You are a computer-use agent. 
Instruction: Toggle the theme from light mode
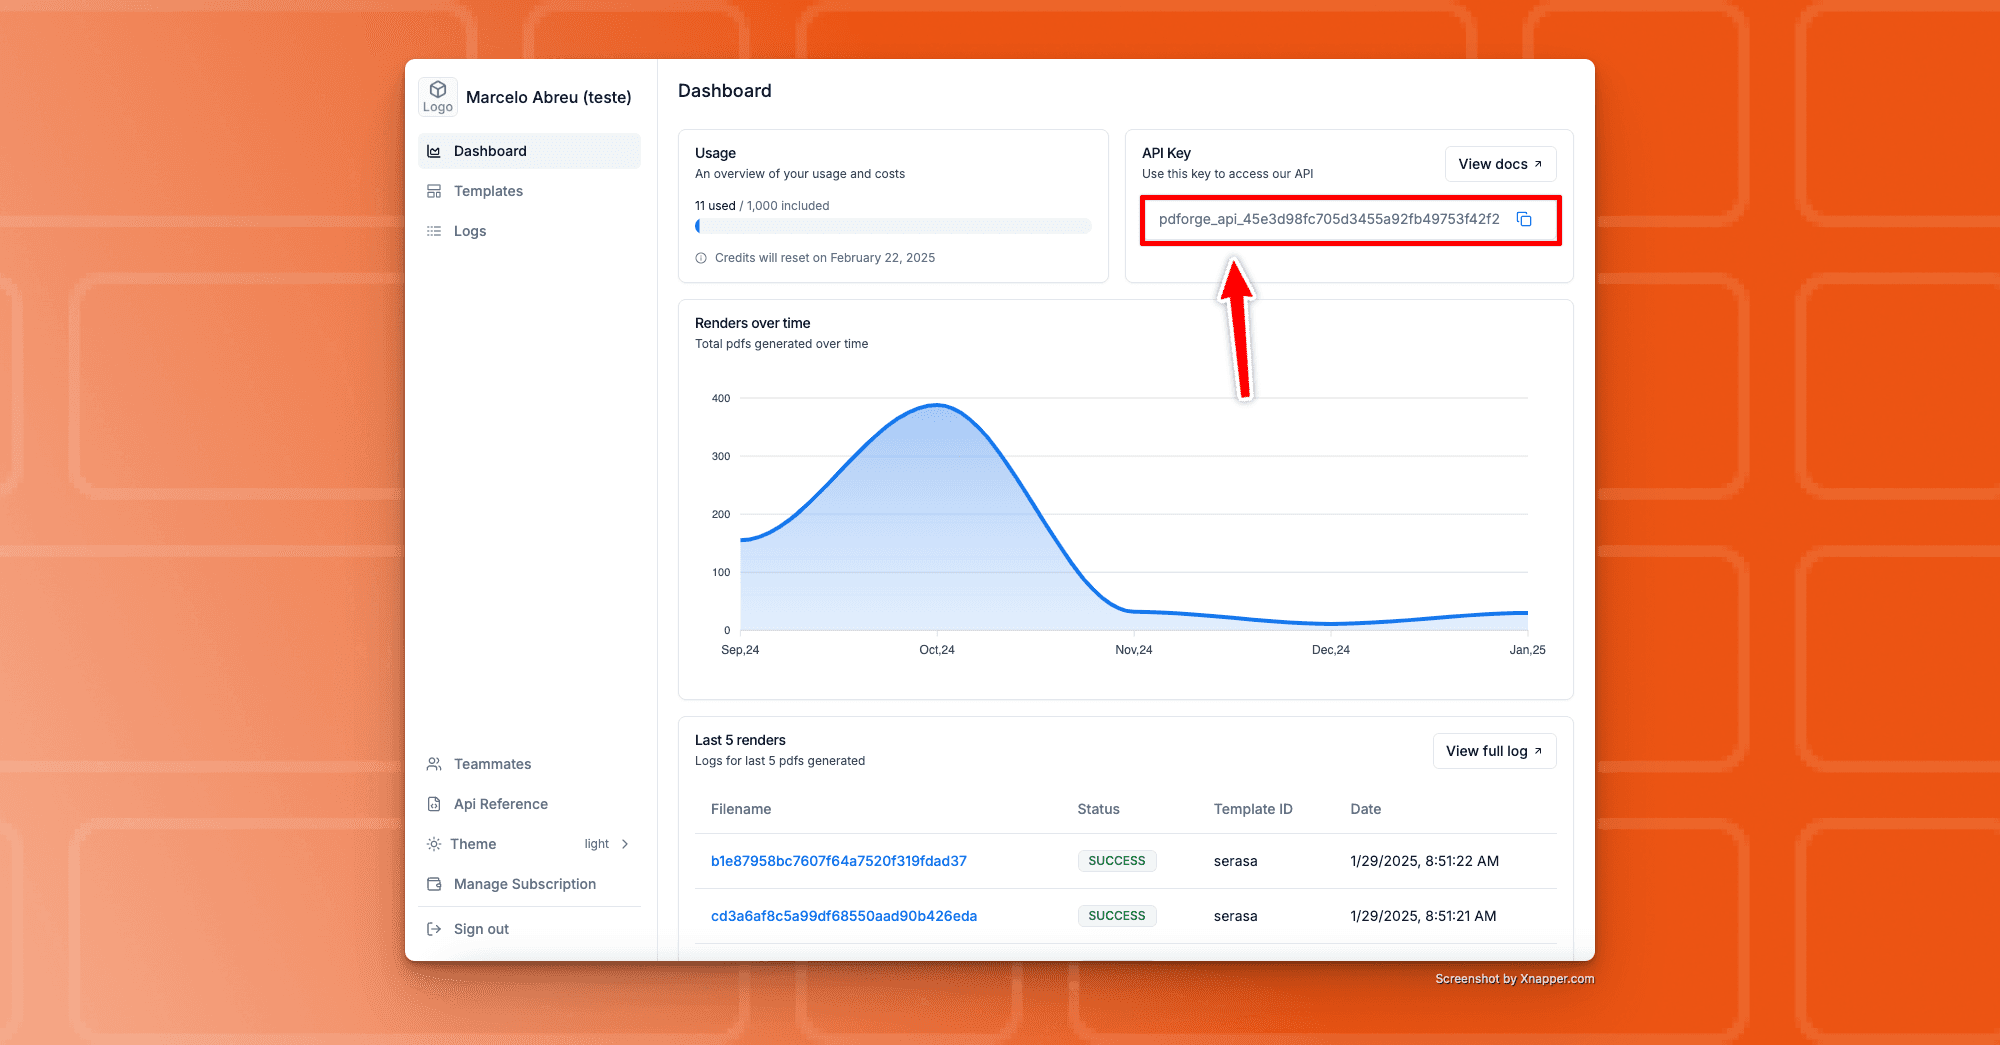tap(596, 843)
